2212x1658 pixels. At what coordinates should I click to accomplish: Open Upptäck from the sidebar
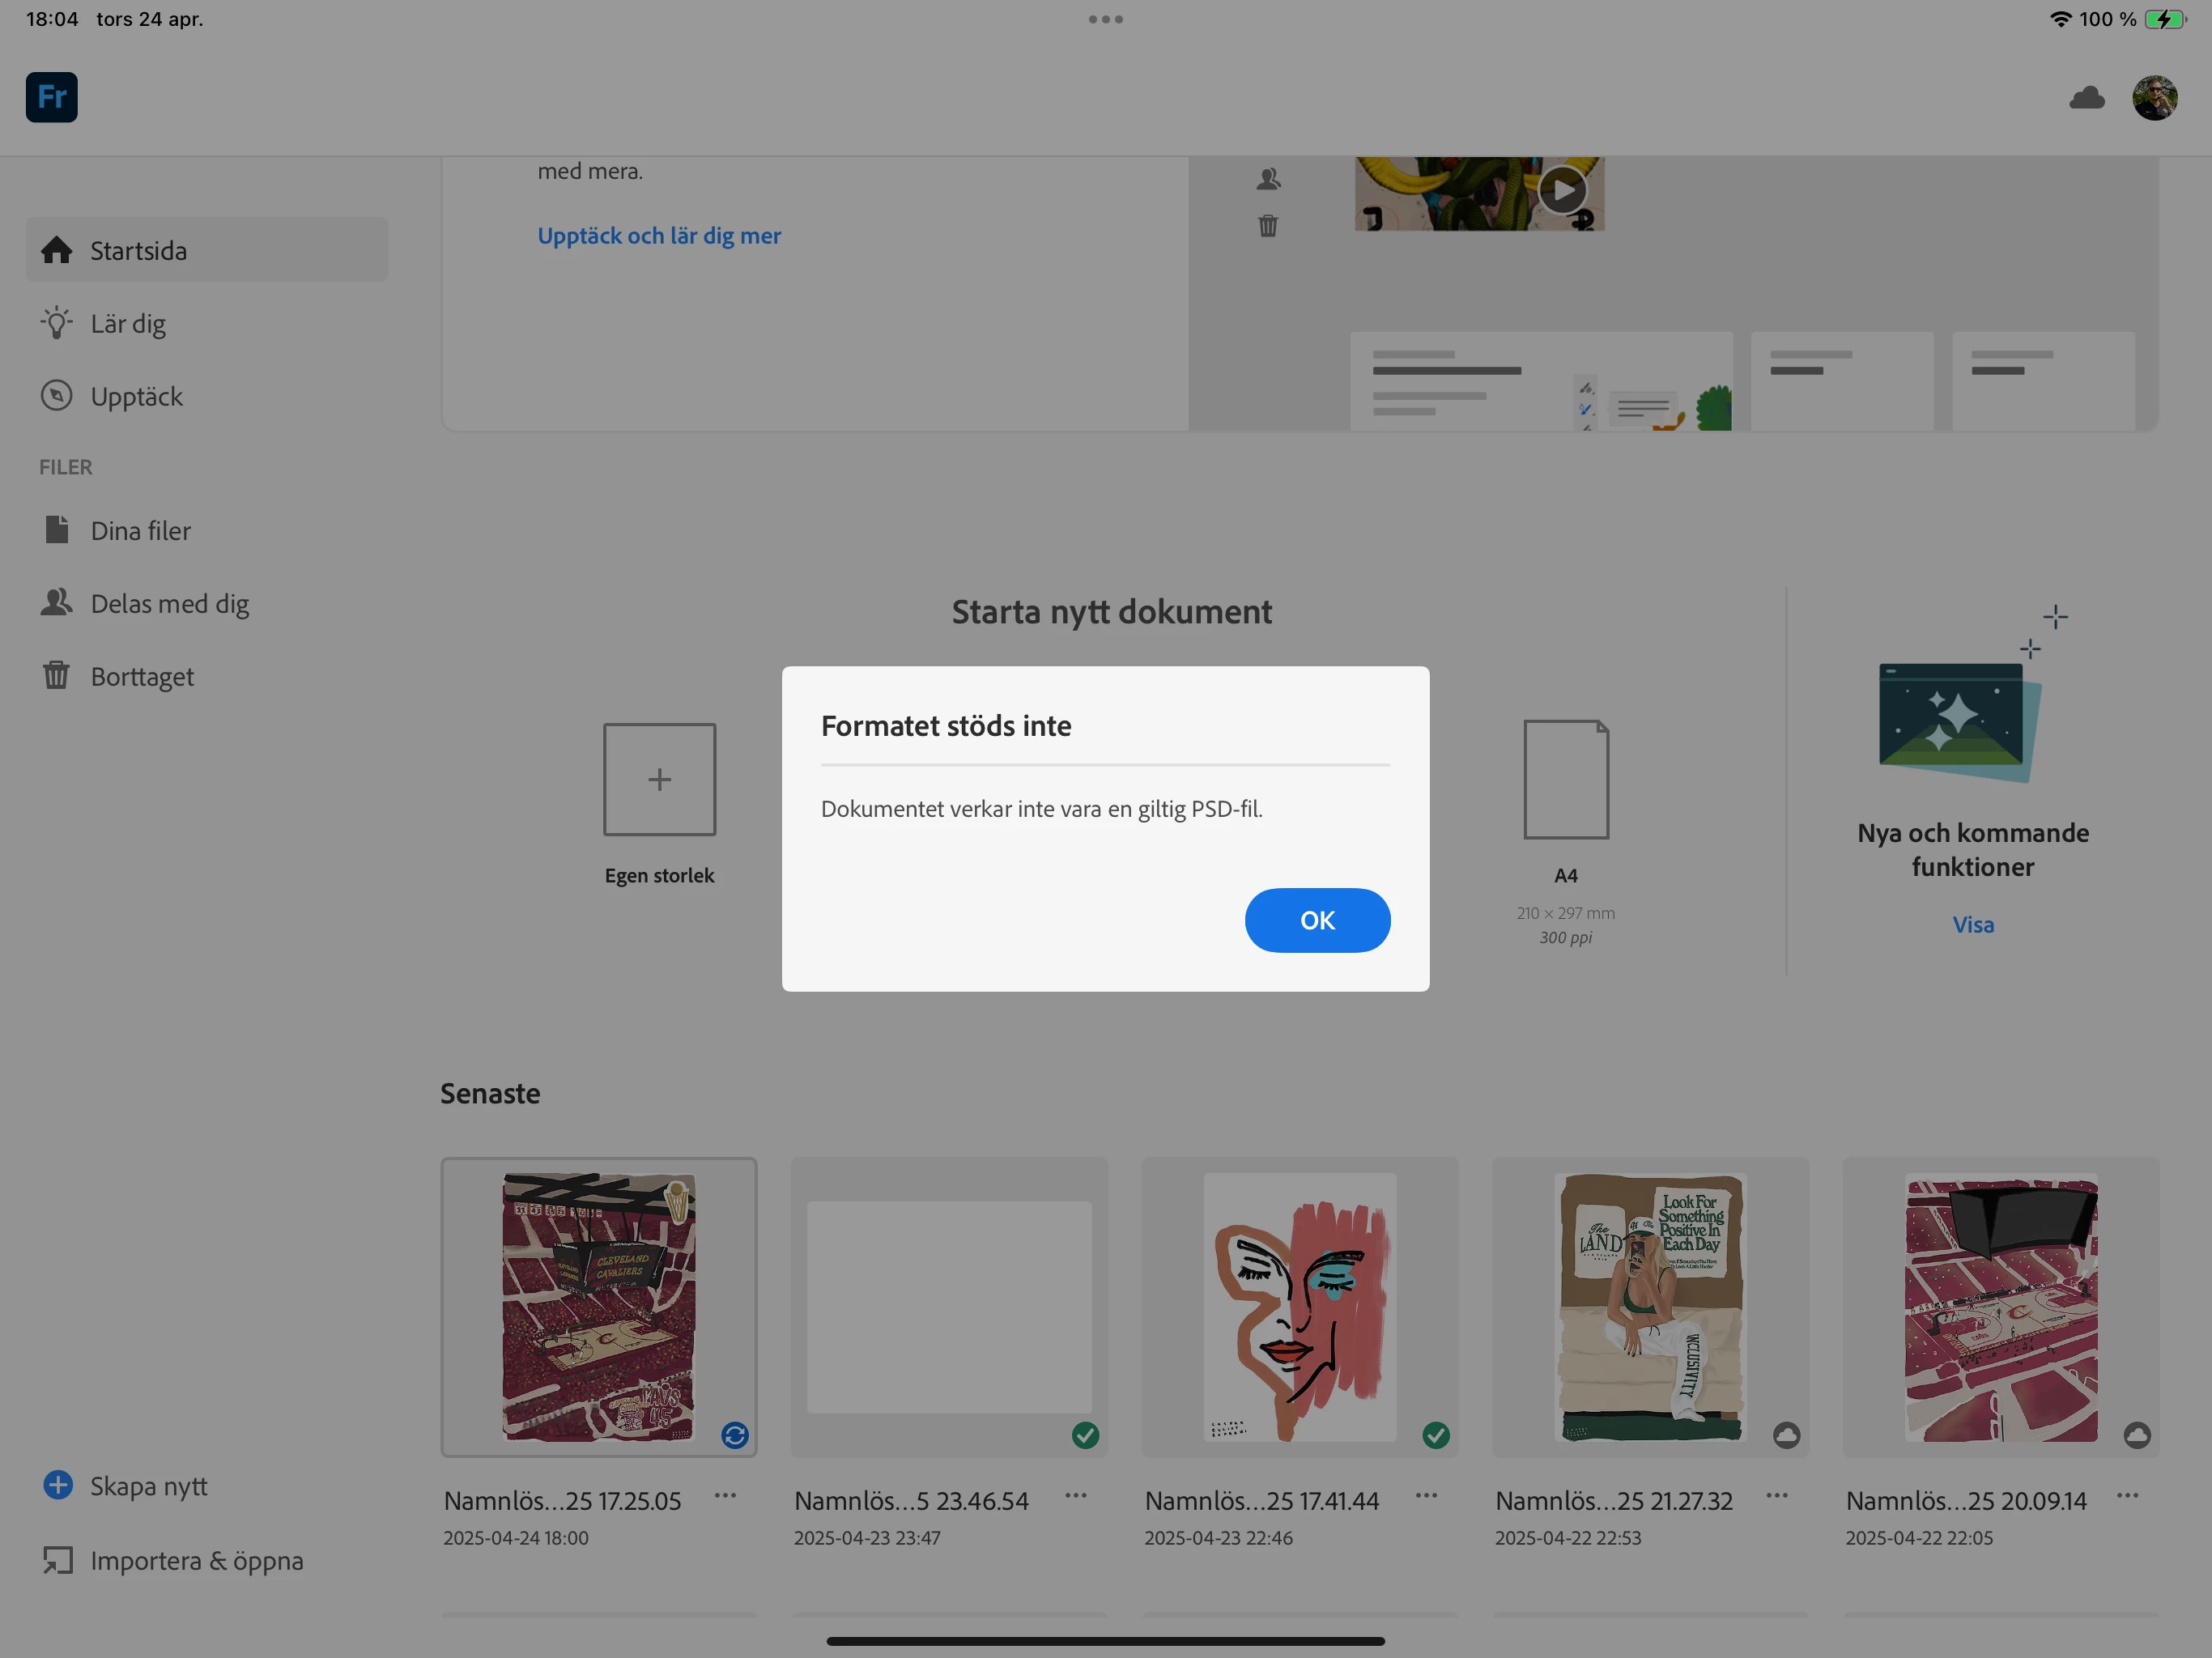tap(136, 396)
